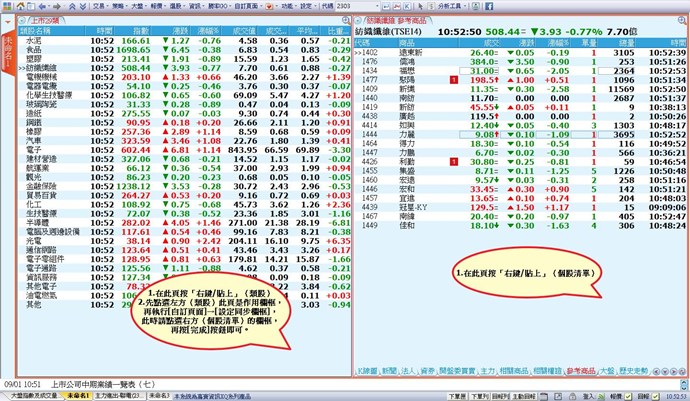Screen dimensions: 690x401
Task: Open the 交易 dropdown menu
Action: pos(101,6)
